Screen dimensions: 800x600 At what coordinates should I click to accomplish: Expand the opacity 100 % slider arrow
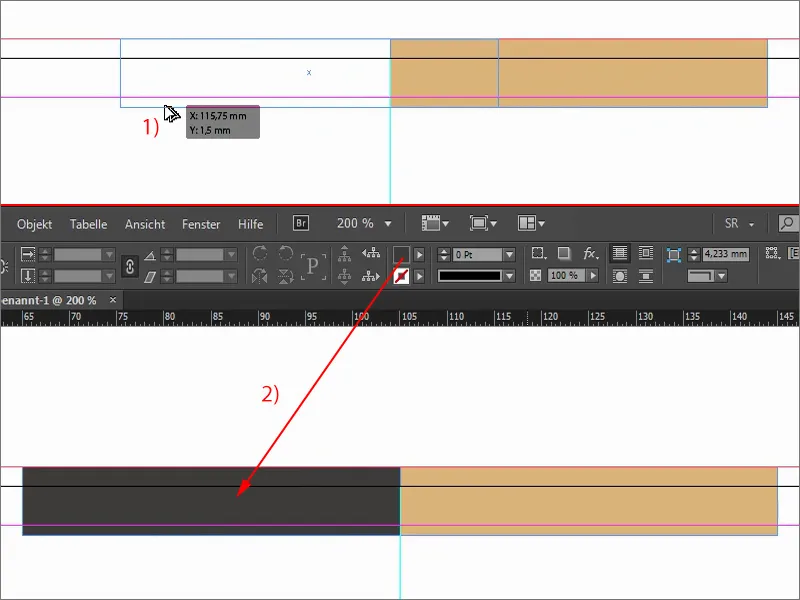coord(593,276)
